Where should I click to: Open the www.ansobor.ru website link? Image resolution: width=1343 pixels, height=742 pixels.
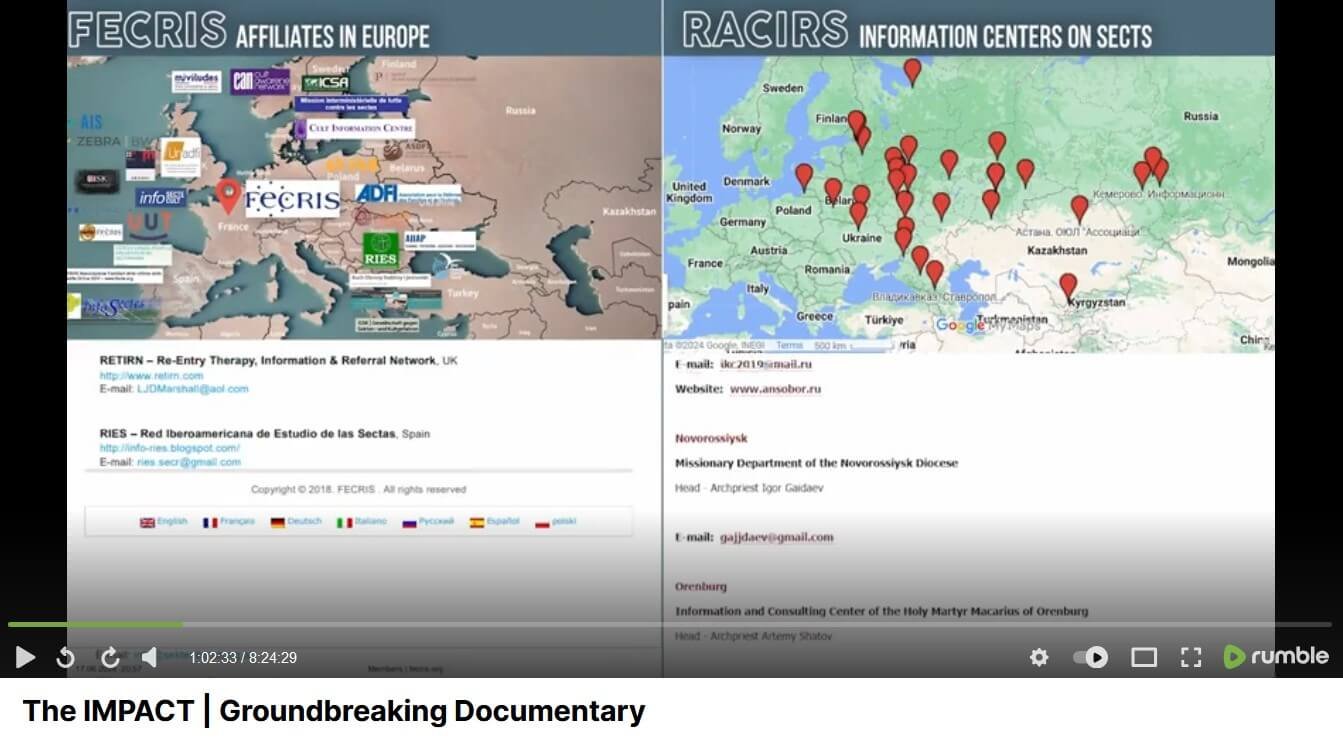tap(775, 389)
